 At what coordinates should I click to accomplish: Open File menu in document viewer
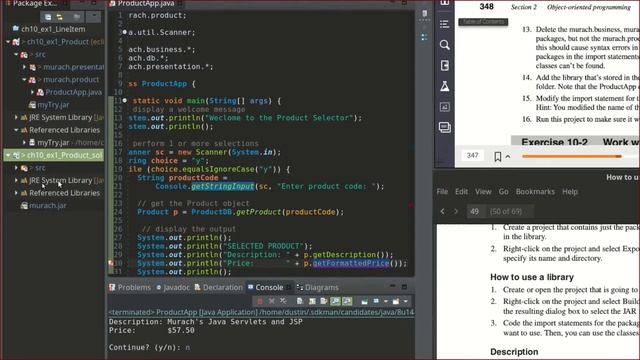442,191
